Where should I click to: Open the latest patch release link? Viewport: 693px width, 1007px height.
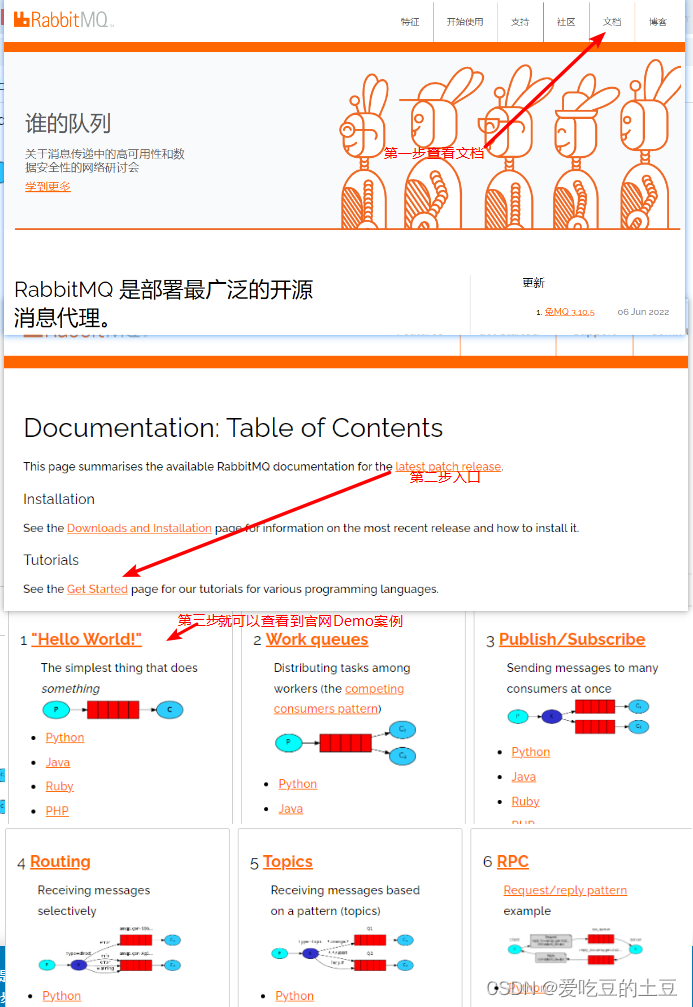(x=448, y=466)
